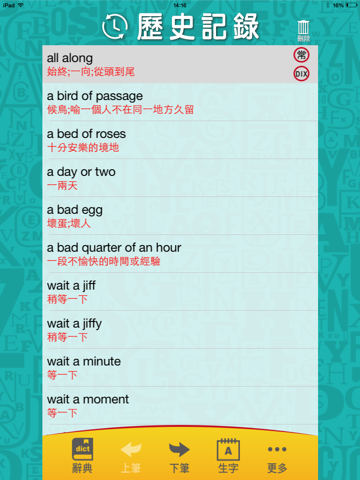The height and width of the screenshot is (480, 360).
Task: Select the 'all along' history entry
Action: click(x=180, y=64)
